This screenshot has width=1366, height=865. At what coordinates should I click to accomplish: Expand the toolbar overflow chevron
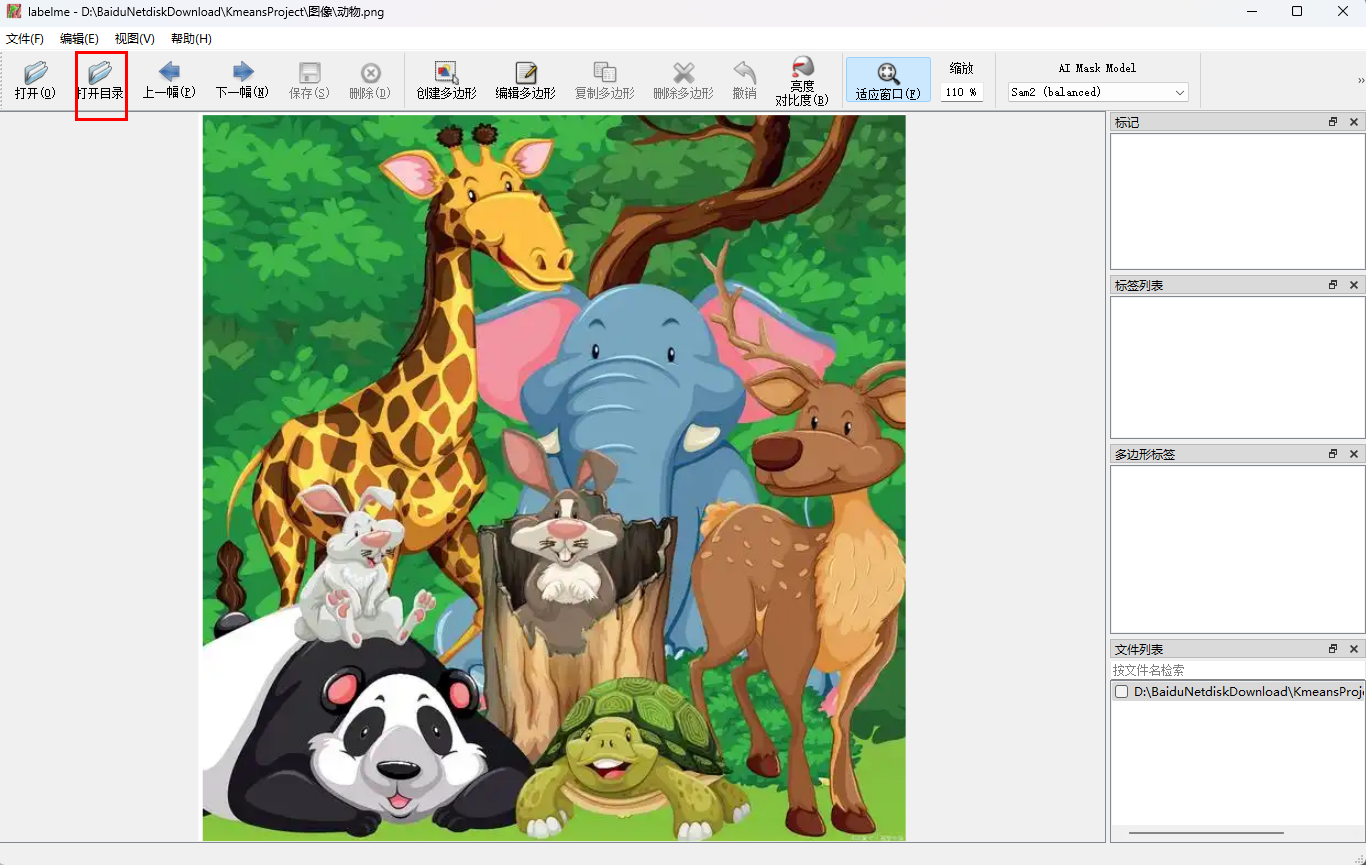pos(1360,80)
